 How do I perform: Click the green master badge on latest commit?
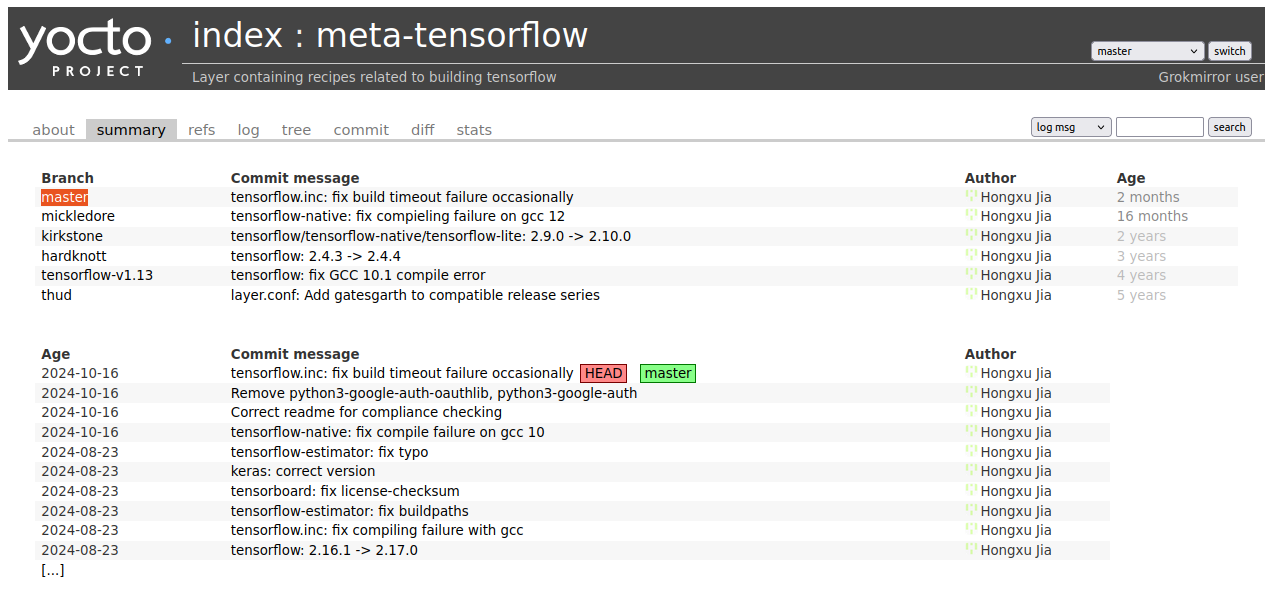tap(667, 373)
